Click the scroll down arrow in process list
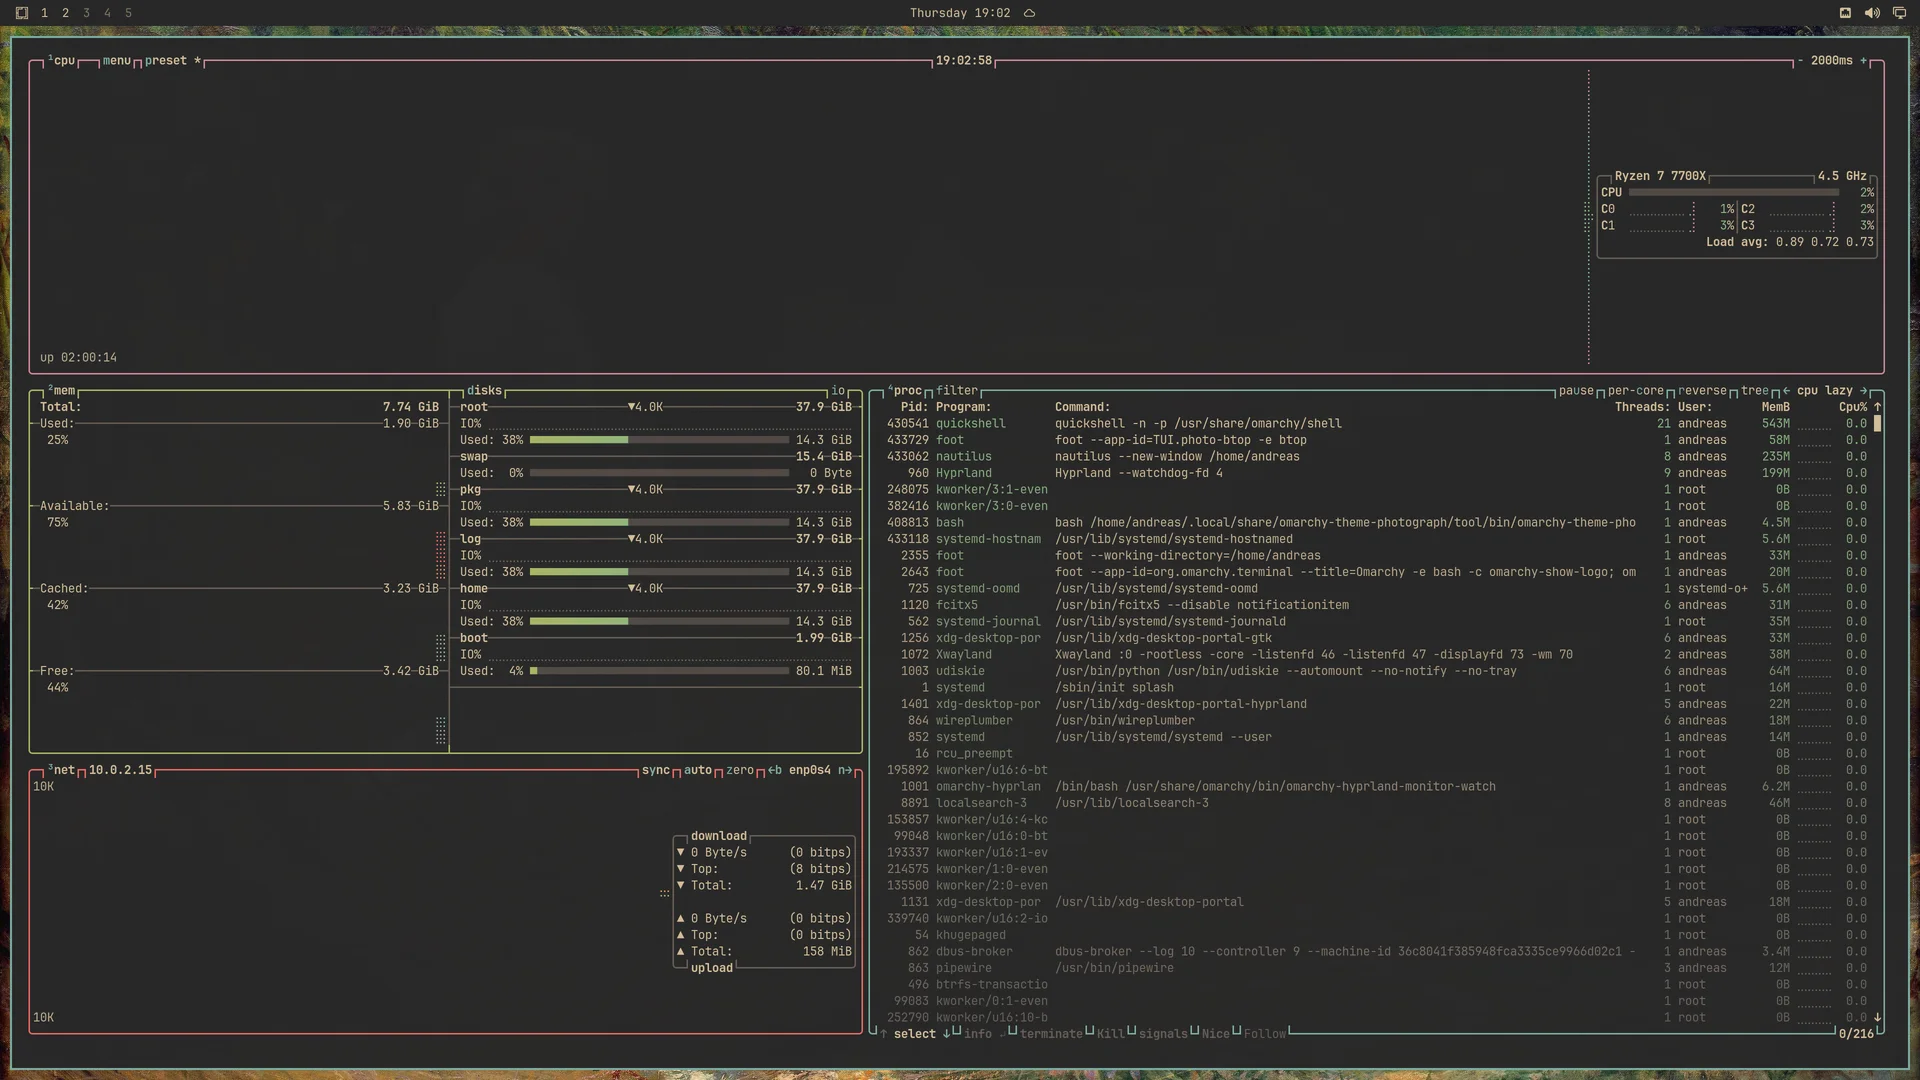Screen dimensions: 1920x1080 pos(1877,1017)
